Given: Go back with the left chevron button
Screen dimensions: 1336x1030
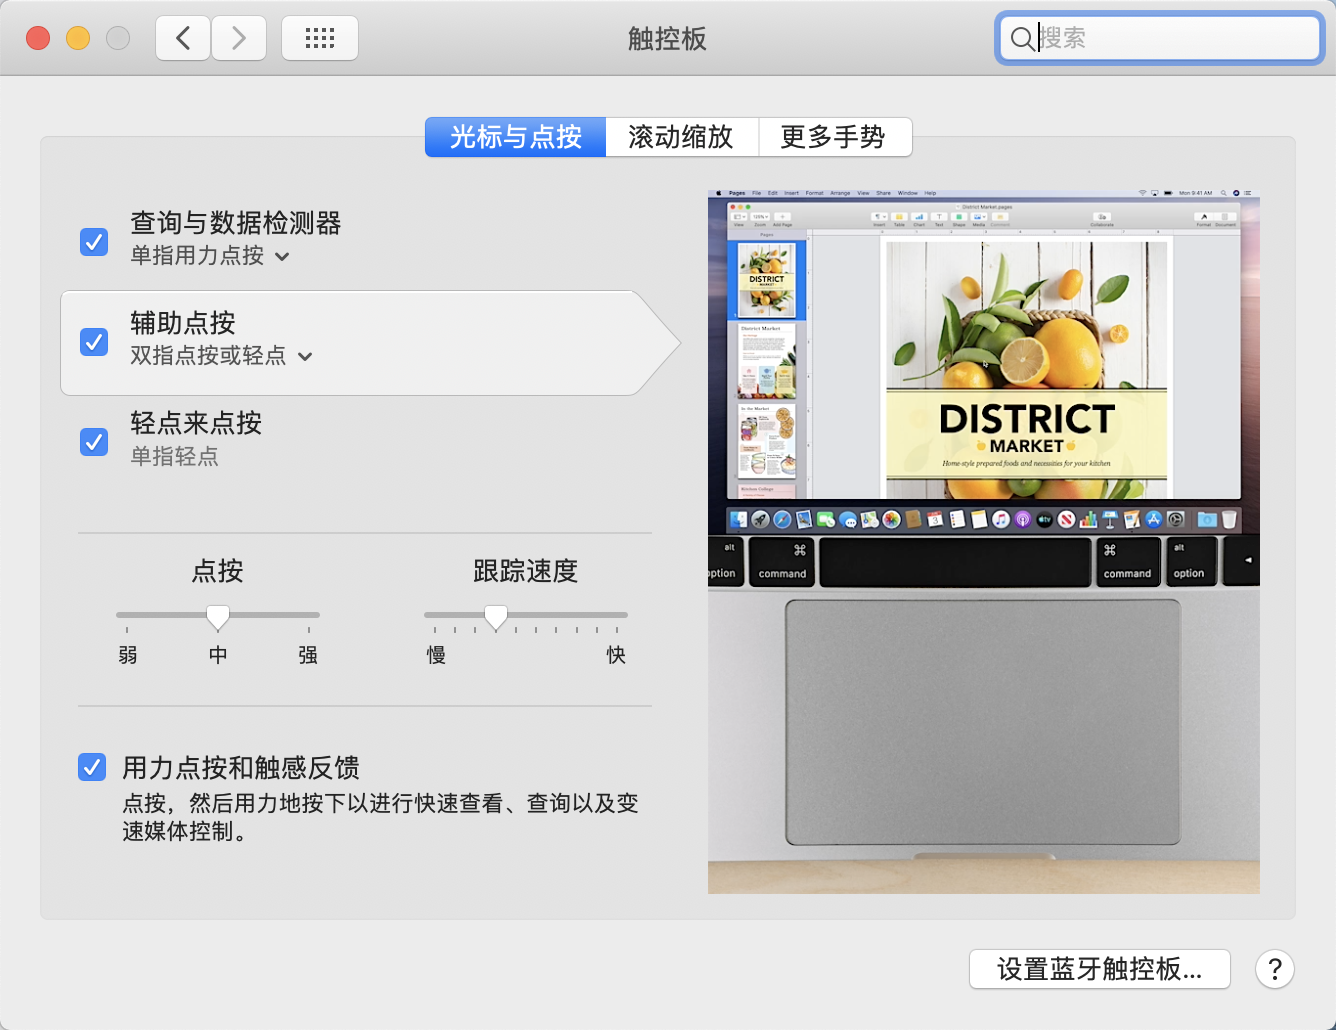Looking at the screenshot, I should [183, 39].
